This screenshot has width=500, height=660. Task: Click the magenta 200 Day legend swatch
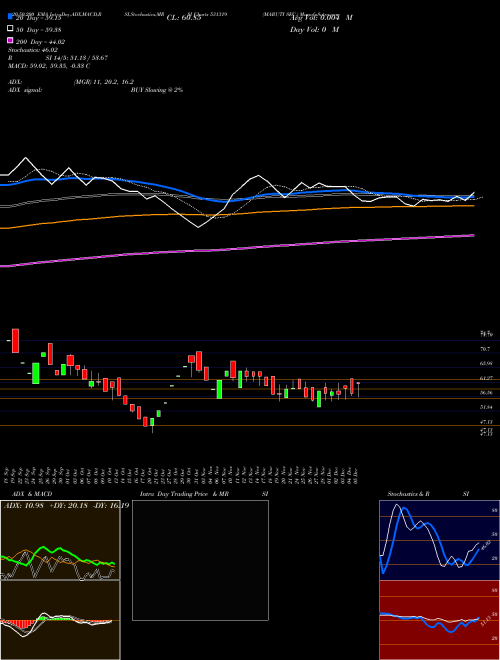pos(11,41)
